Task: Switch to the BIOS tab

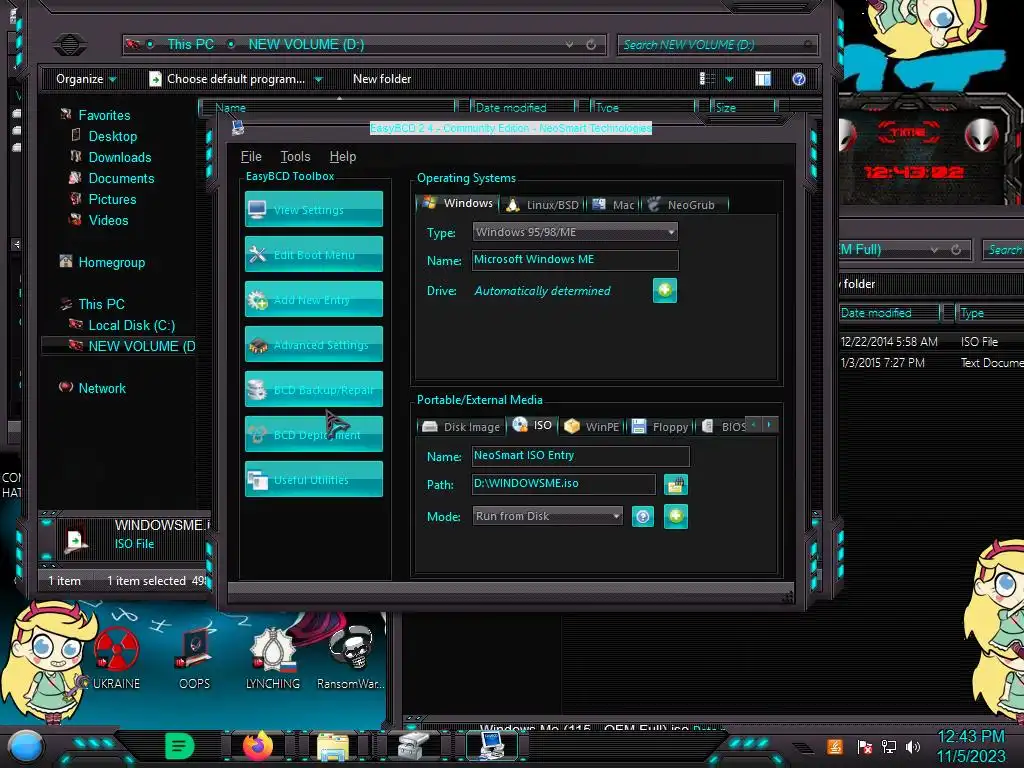Action: [724, 426]
